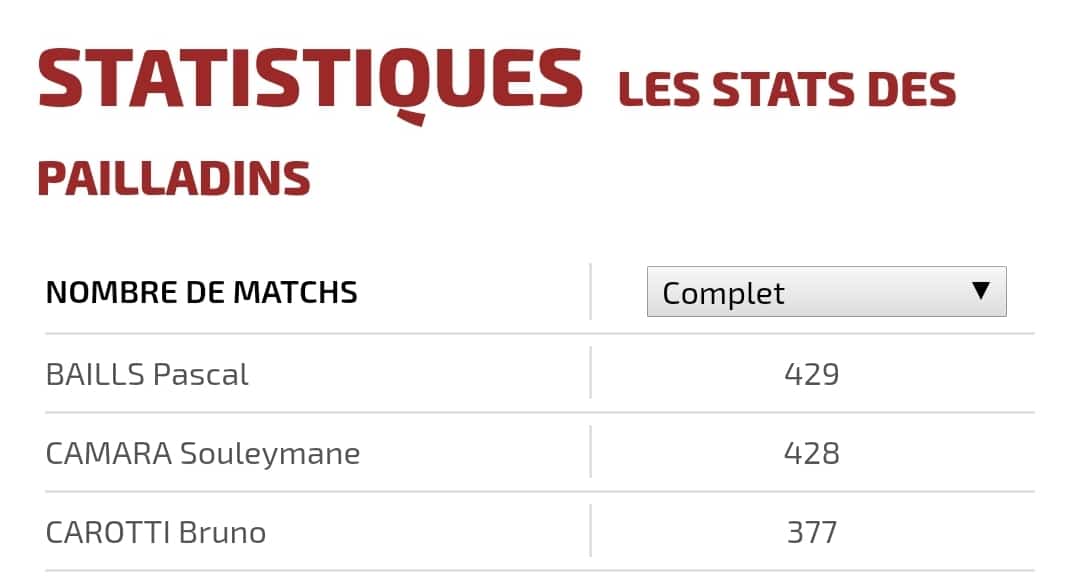The height and width of the screenshot is (582, 1073).
Task: Select the surname BAILLS
Action: click(95, 375)
